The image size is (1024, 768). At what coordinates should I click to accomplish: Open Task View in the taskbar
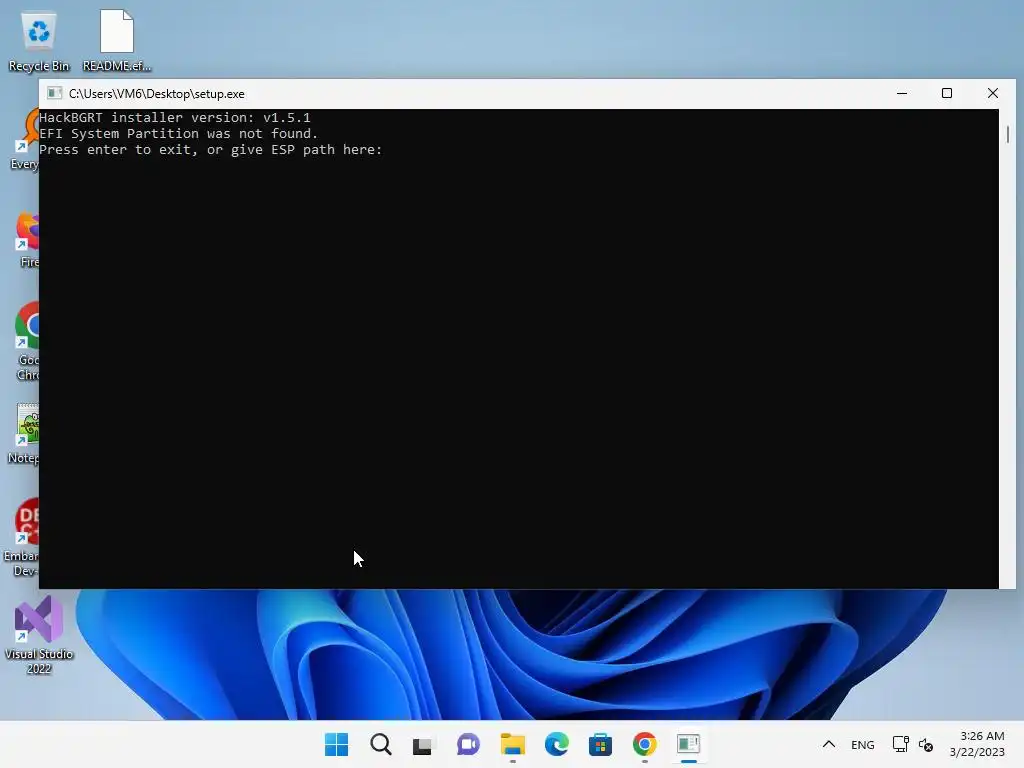coord(423,744)
